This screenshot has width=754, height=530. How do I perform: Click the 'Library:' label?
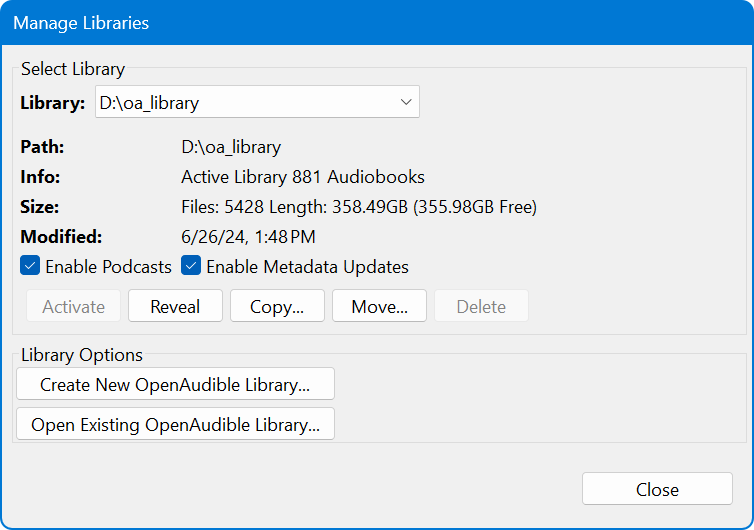point(52,103)
